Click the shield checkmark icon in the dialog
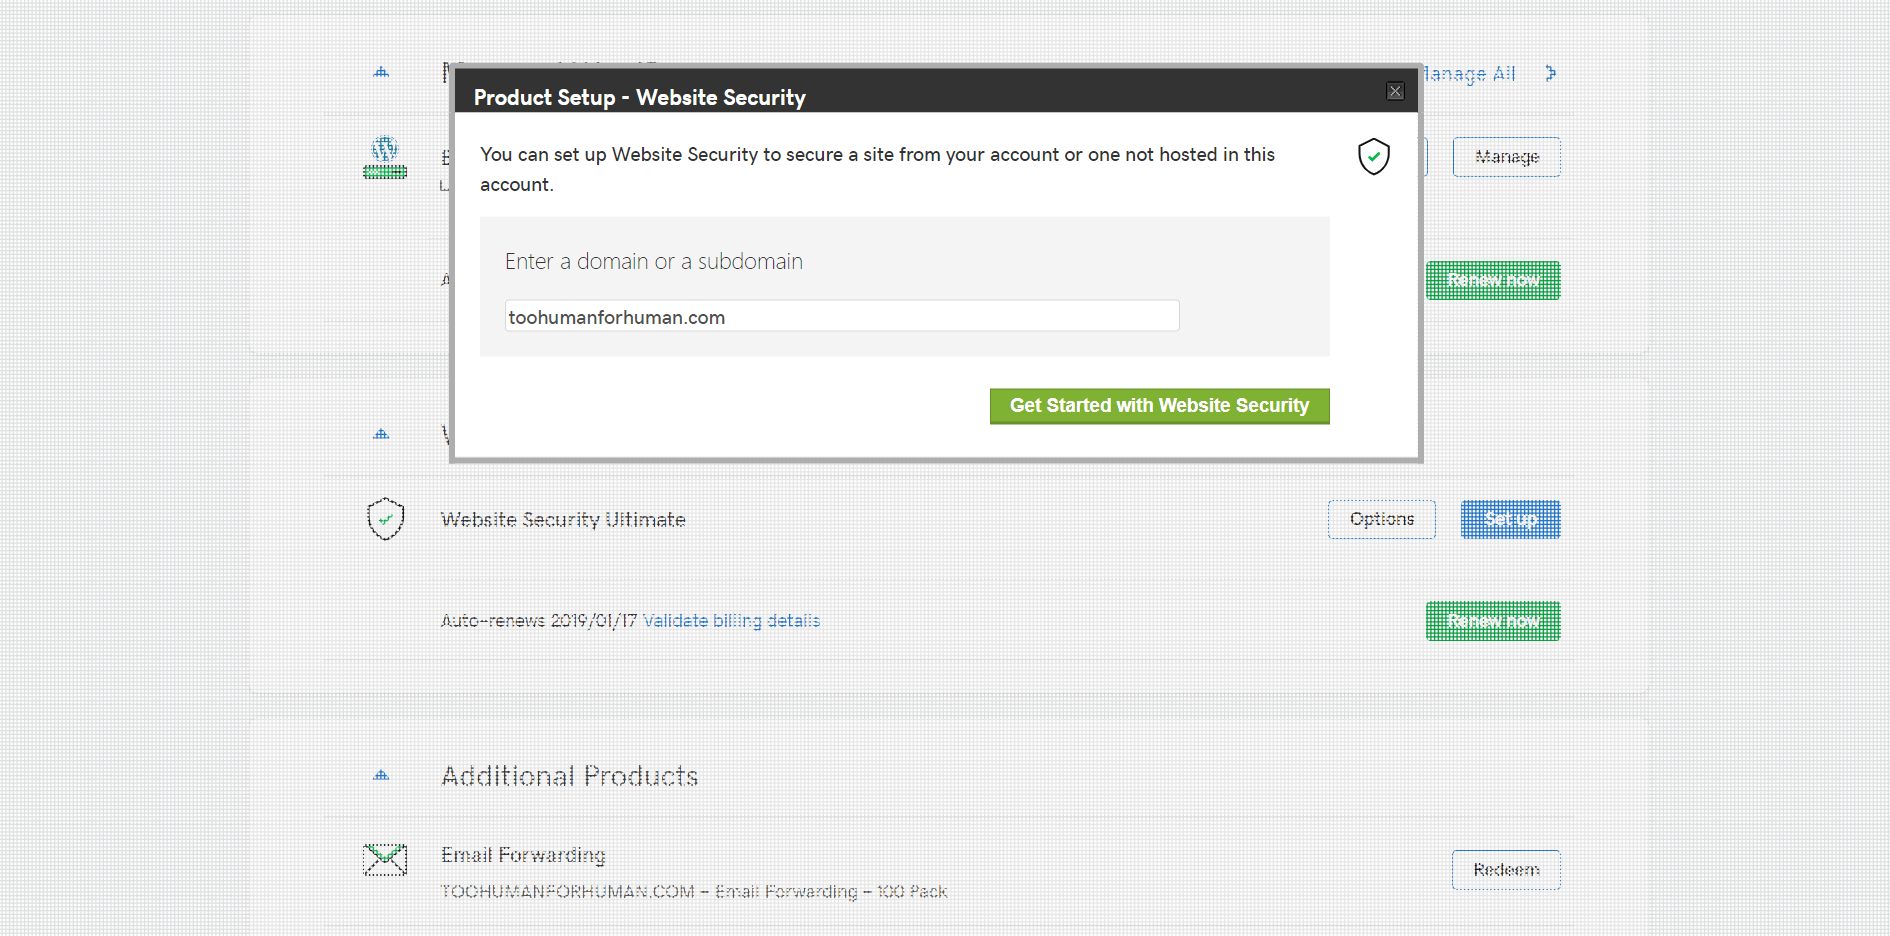This screenshot has height=936, width=1890. 1374,157
